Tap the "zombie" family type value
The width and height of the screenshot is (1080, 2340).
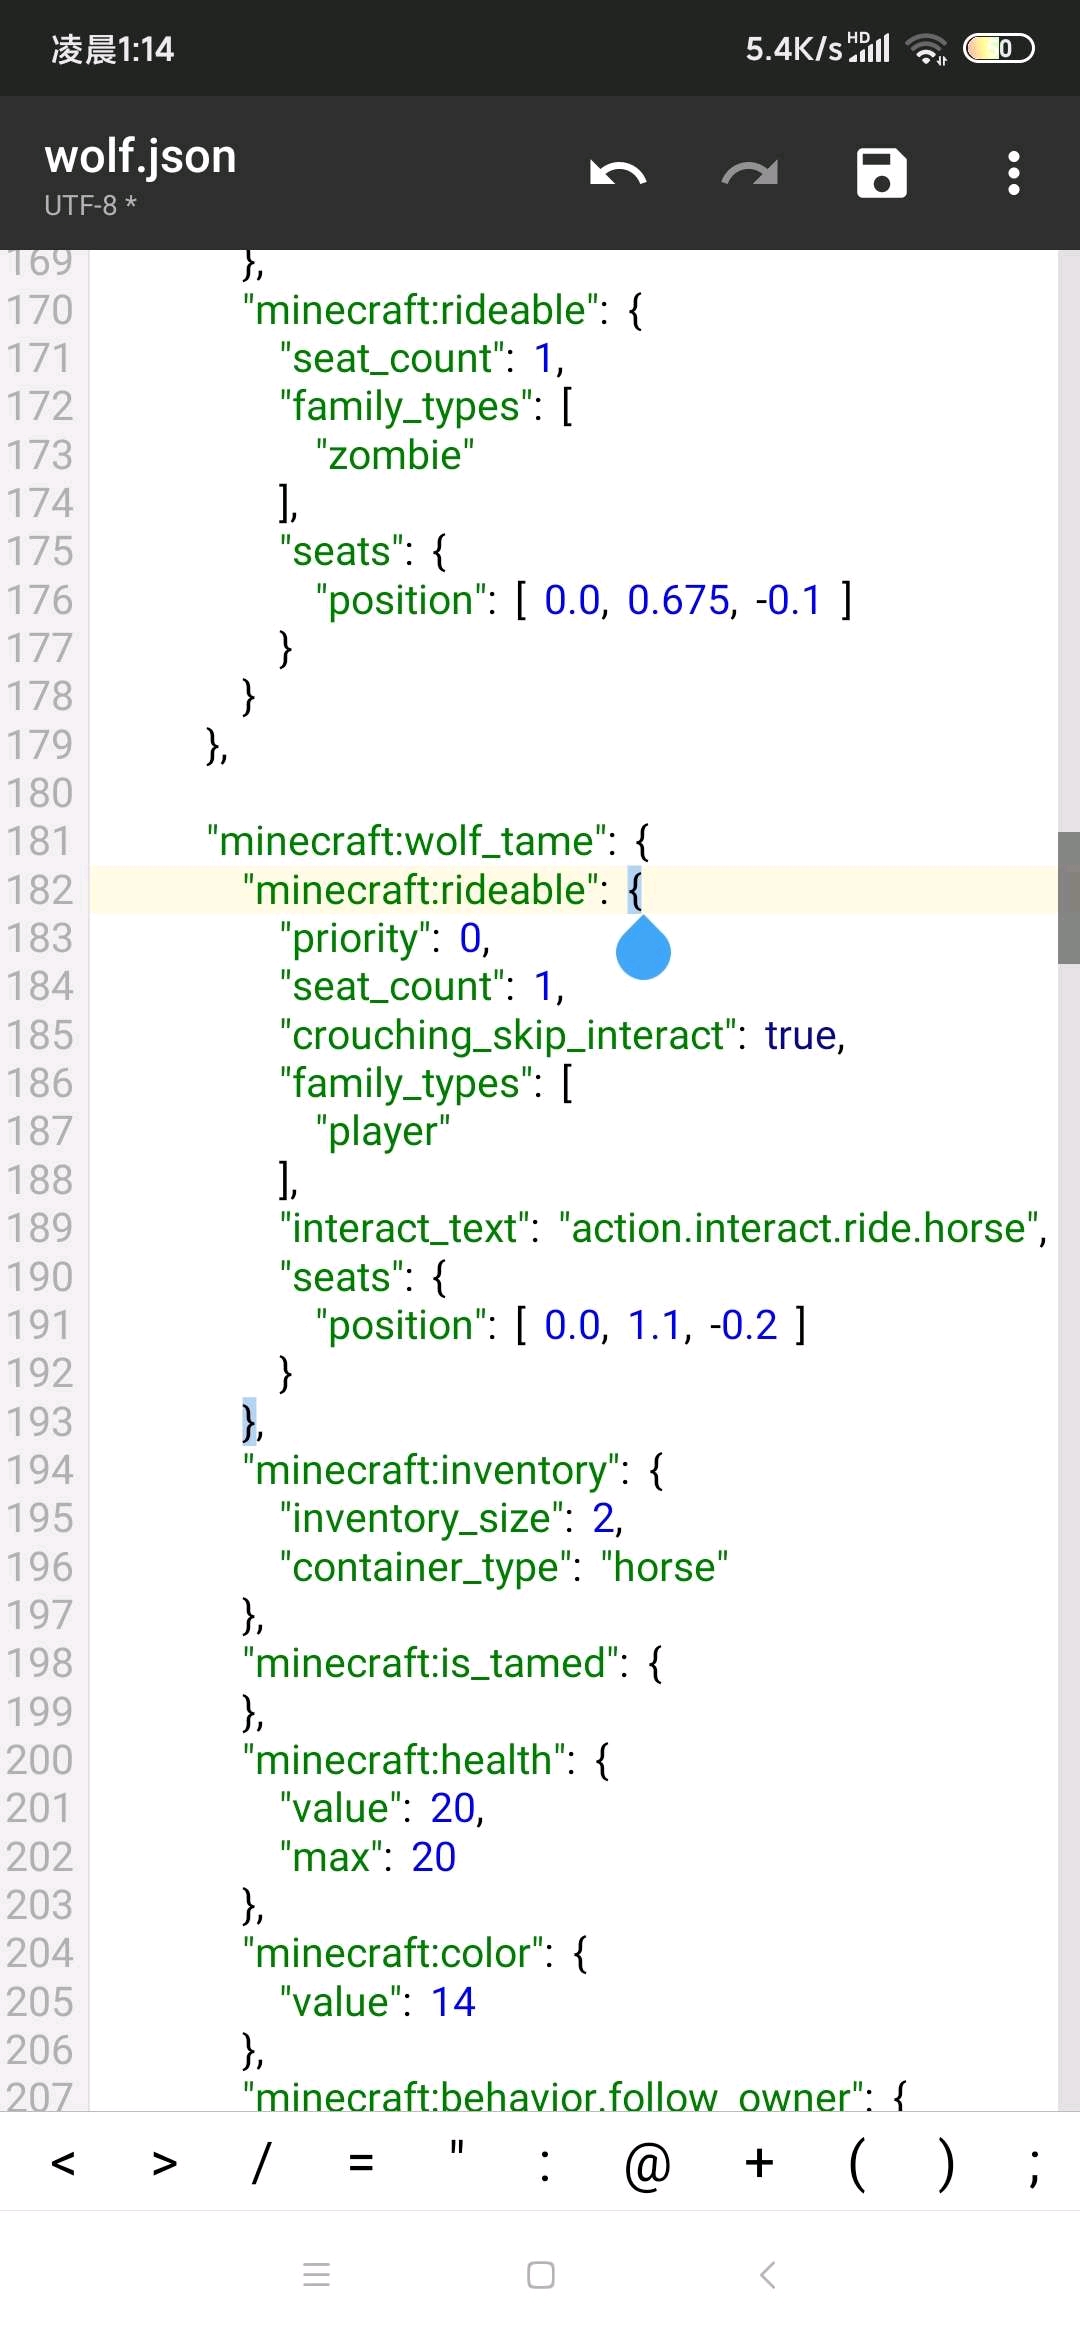click(x=395, y=455)
